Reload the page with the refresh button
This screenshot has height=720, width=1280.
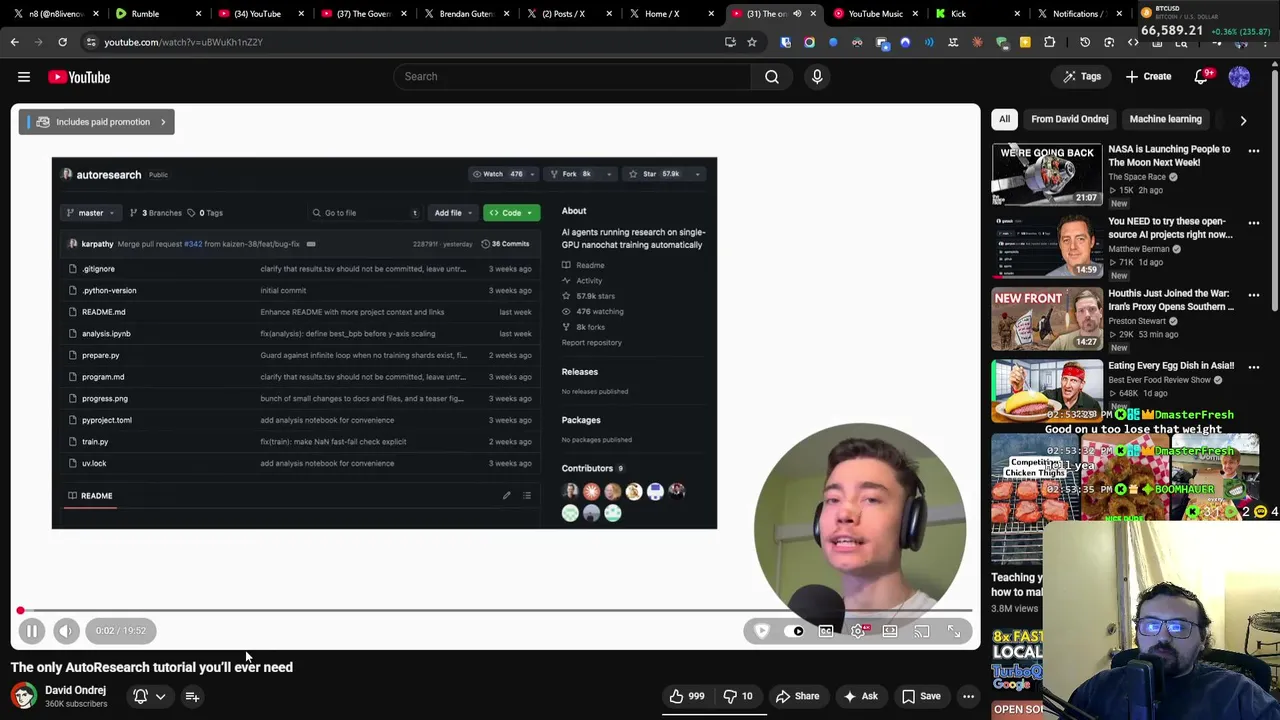62,42
